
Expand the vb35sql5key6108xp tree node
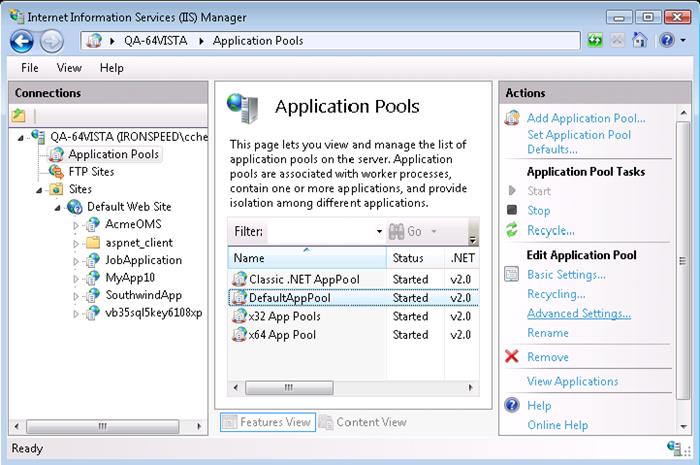[76, 314]
